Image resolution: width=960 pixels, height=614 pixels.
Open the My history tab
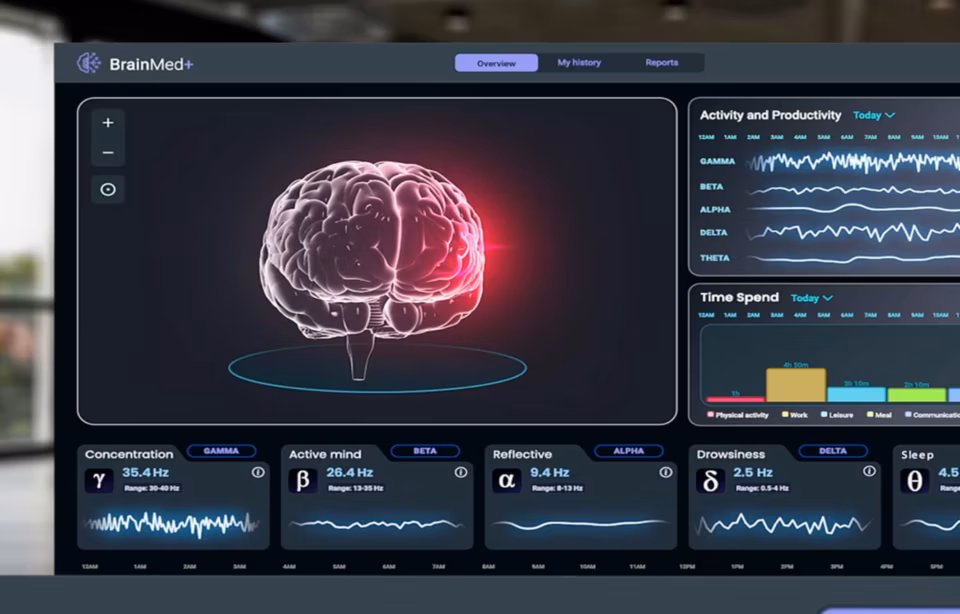tap(579, 62)
